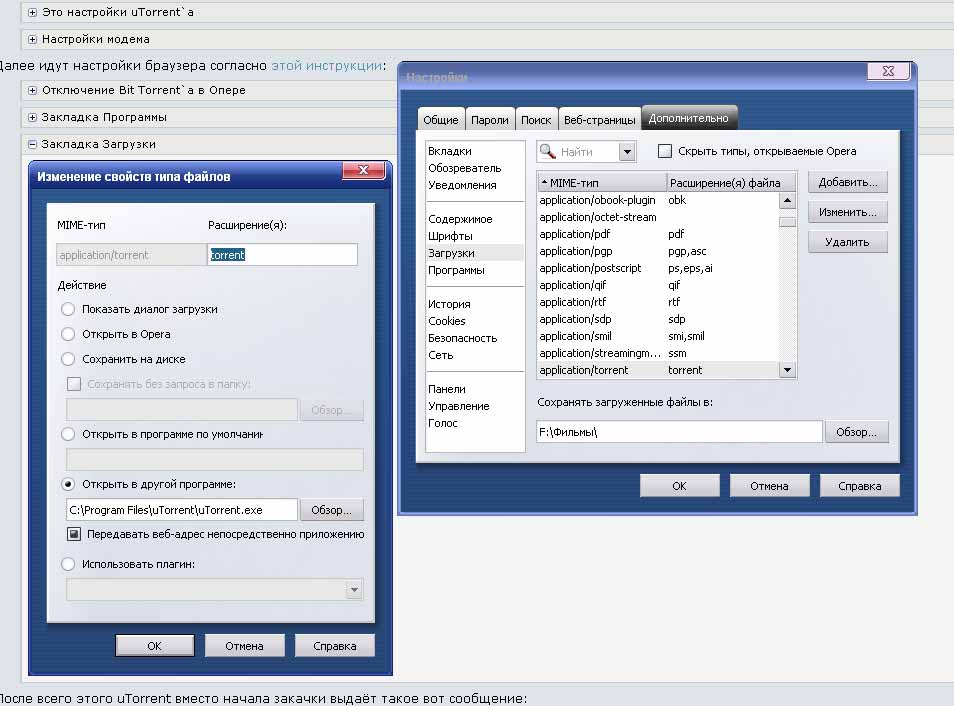Switch to the 'Пароли' tab
The width and height of the screenshot is (954, 706).
click(x=490, y=120)
